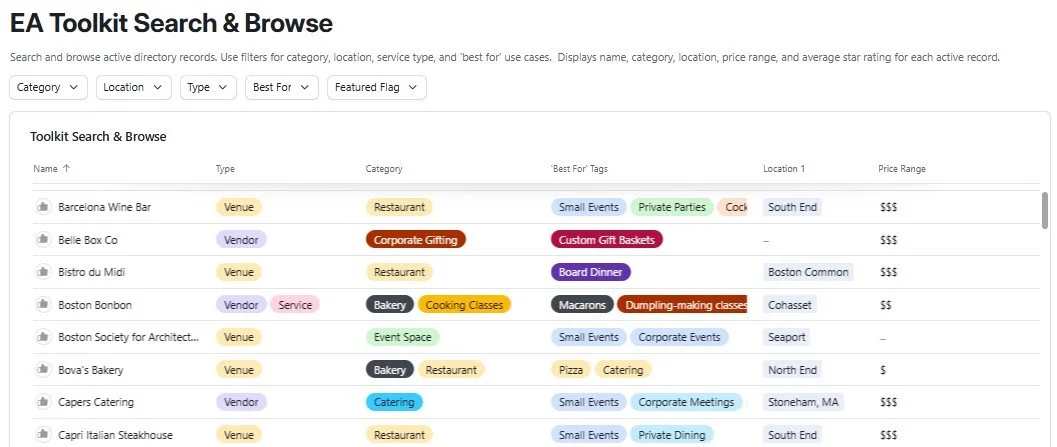Click the Catering tag in Bova's Bakery row
The image size is (1057, 447).
click(x=623, y=369)
